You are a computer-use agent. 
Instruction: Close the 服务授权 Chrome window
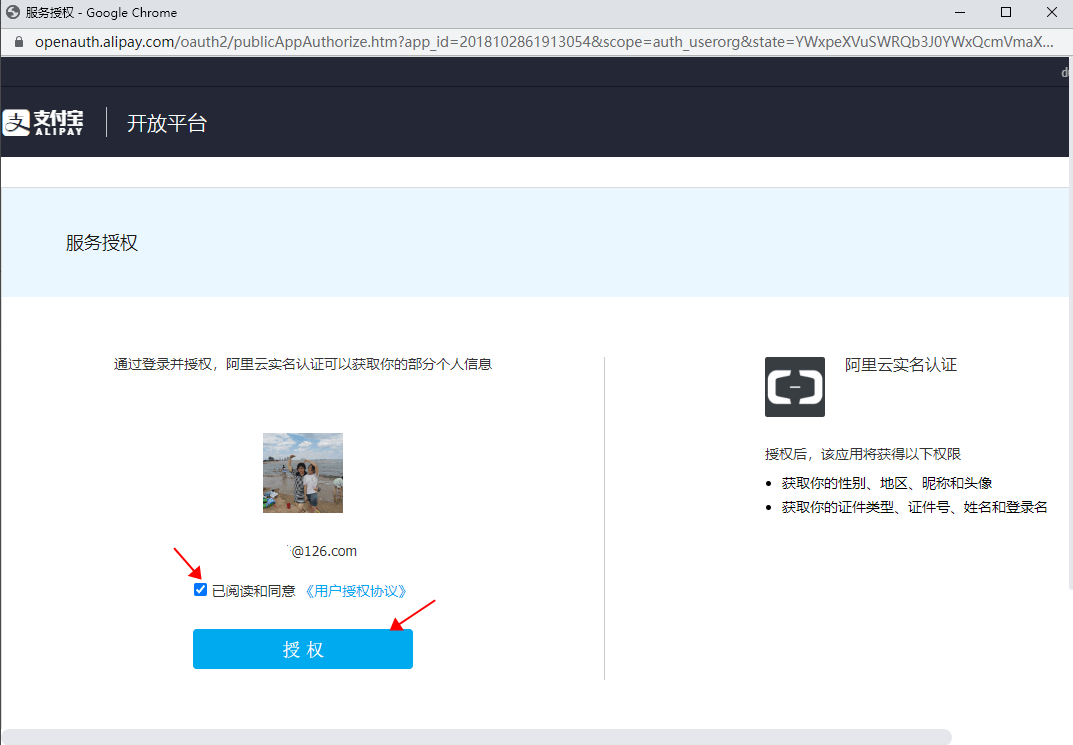1052,12
